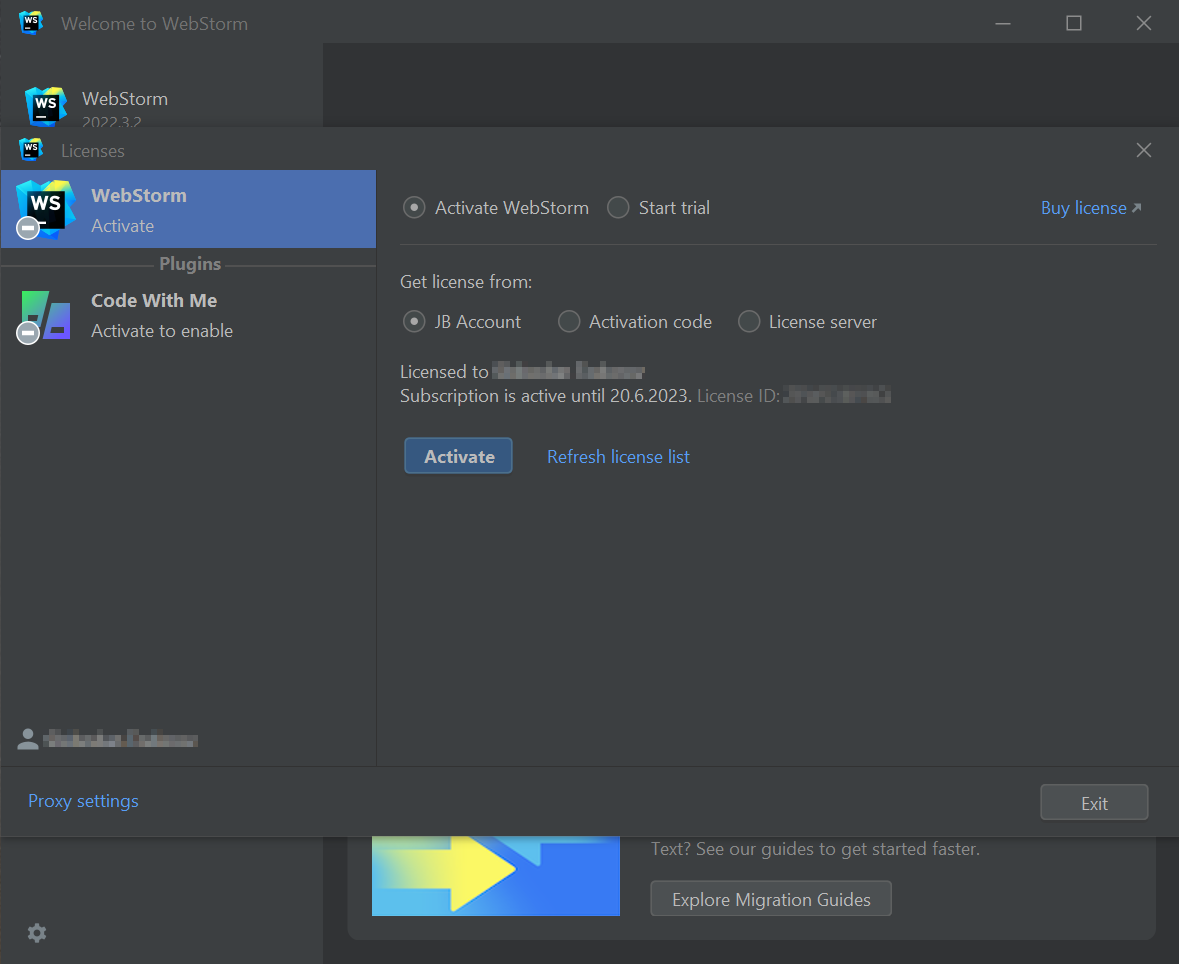Image resolution: width=1179 pixels, height=964 pixels.
Task: Open the Buy license link
Action: point(1091,208)
